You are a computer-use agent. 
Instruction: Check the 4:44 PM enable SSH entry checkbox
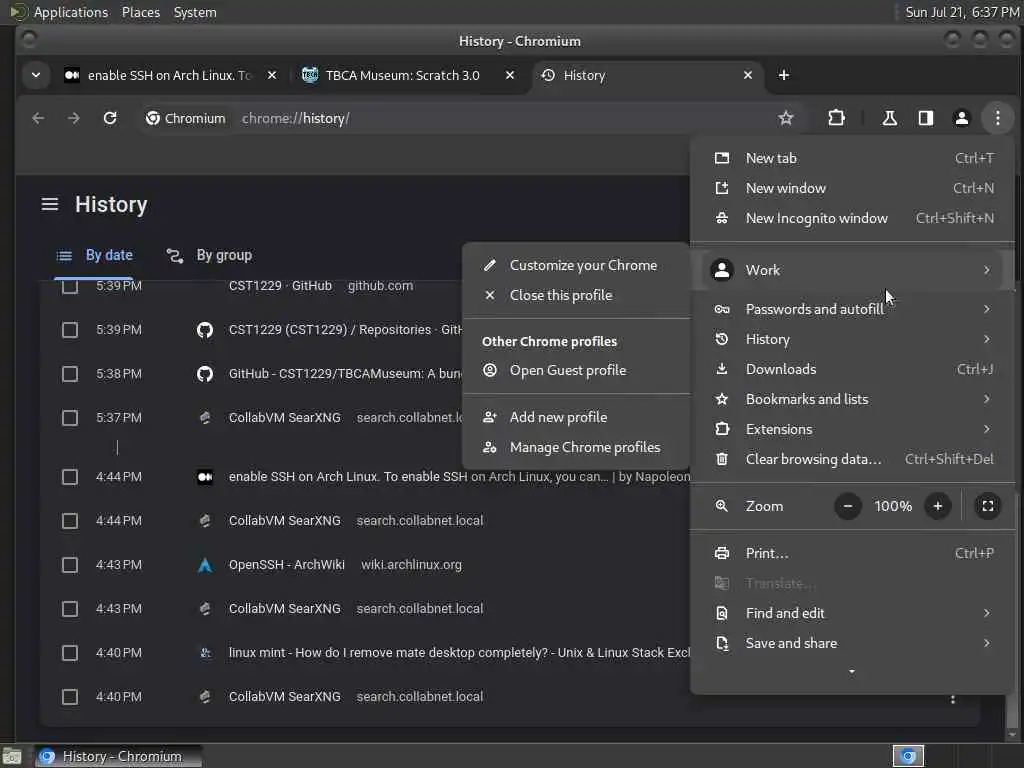pos(70,477)
